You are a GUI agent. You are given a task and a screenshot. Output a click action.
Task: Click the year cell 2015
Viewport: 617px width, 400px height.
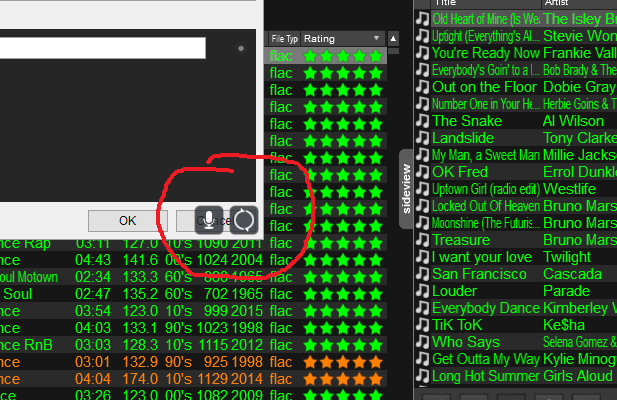(247, 311)
